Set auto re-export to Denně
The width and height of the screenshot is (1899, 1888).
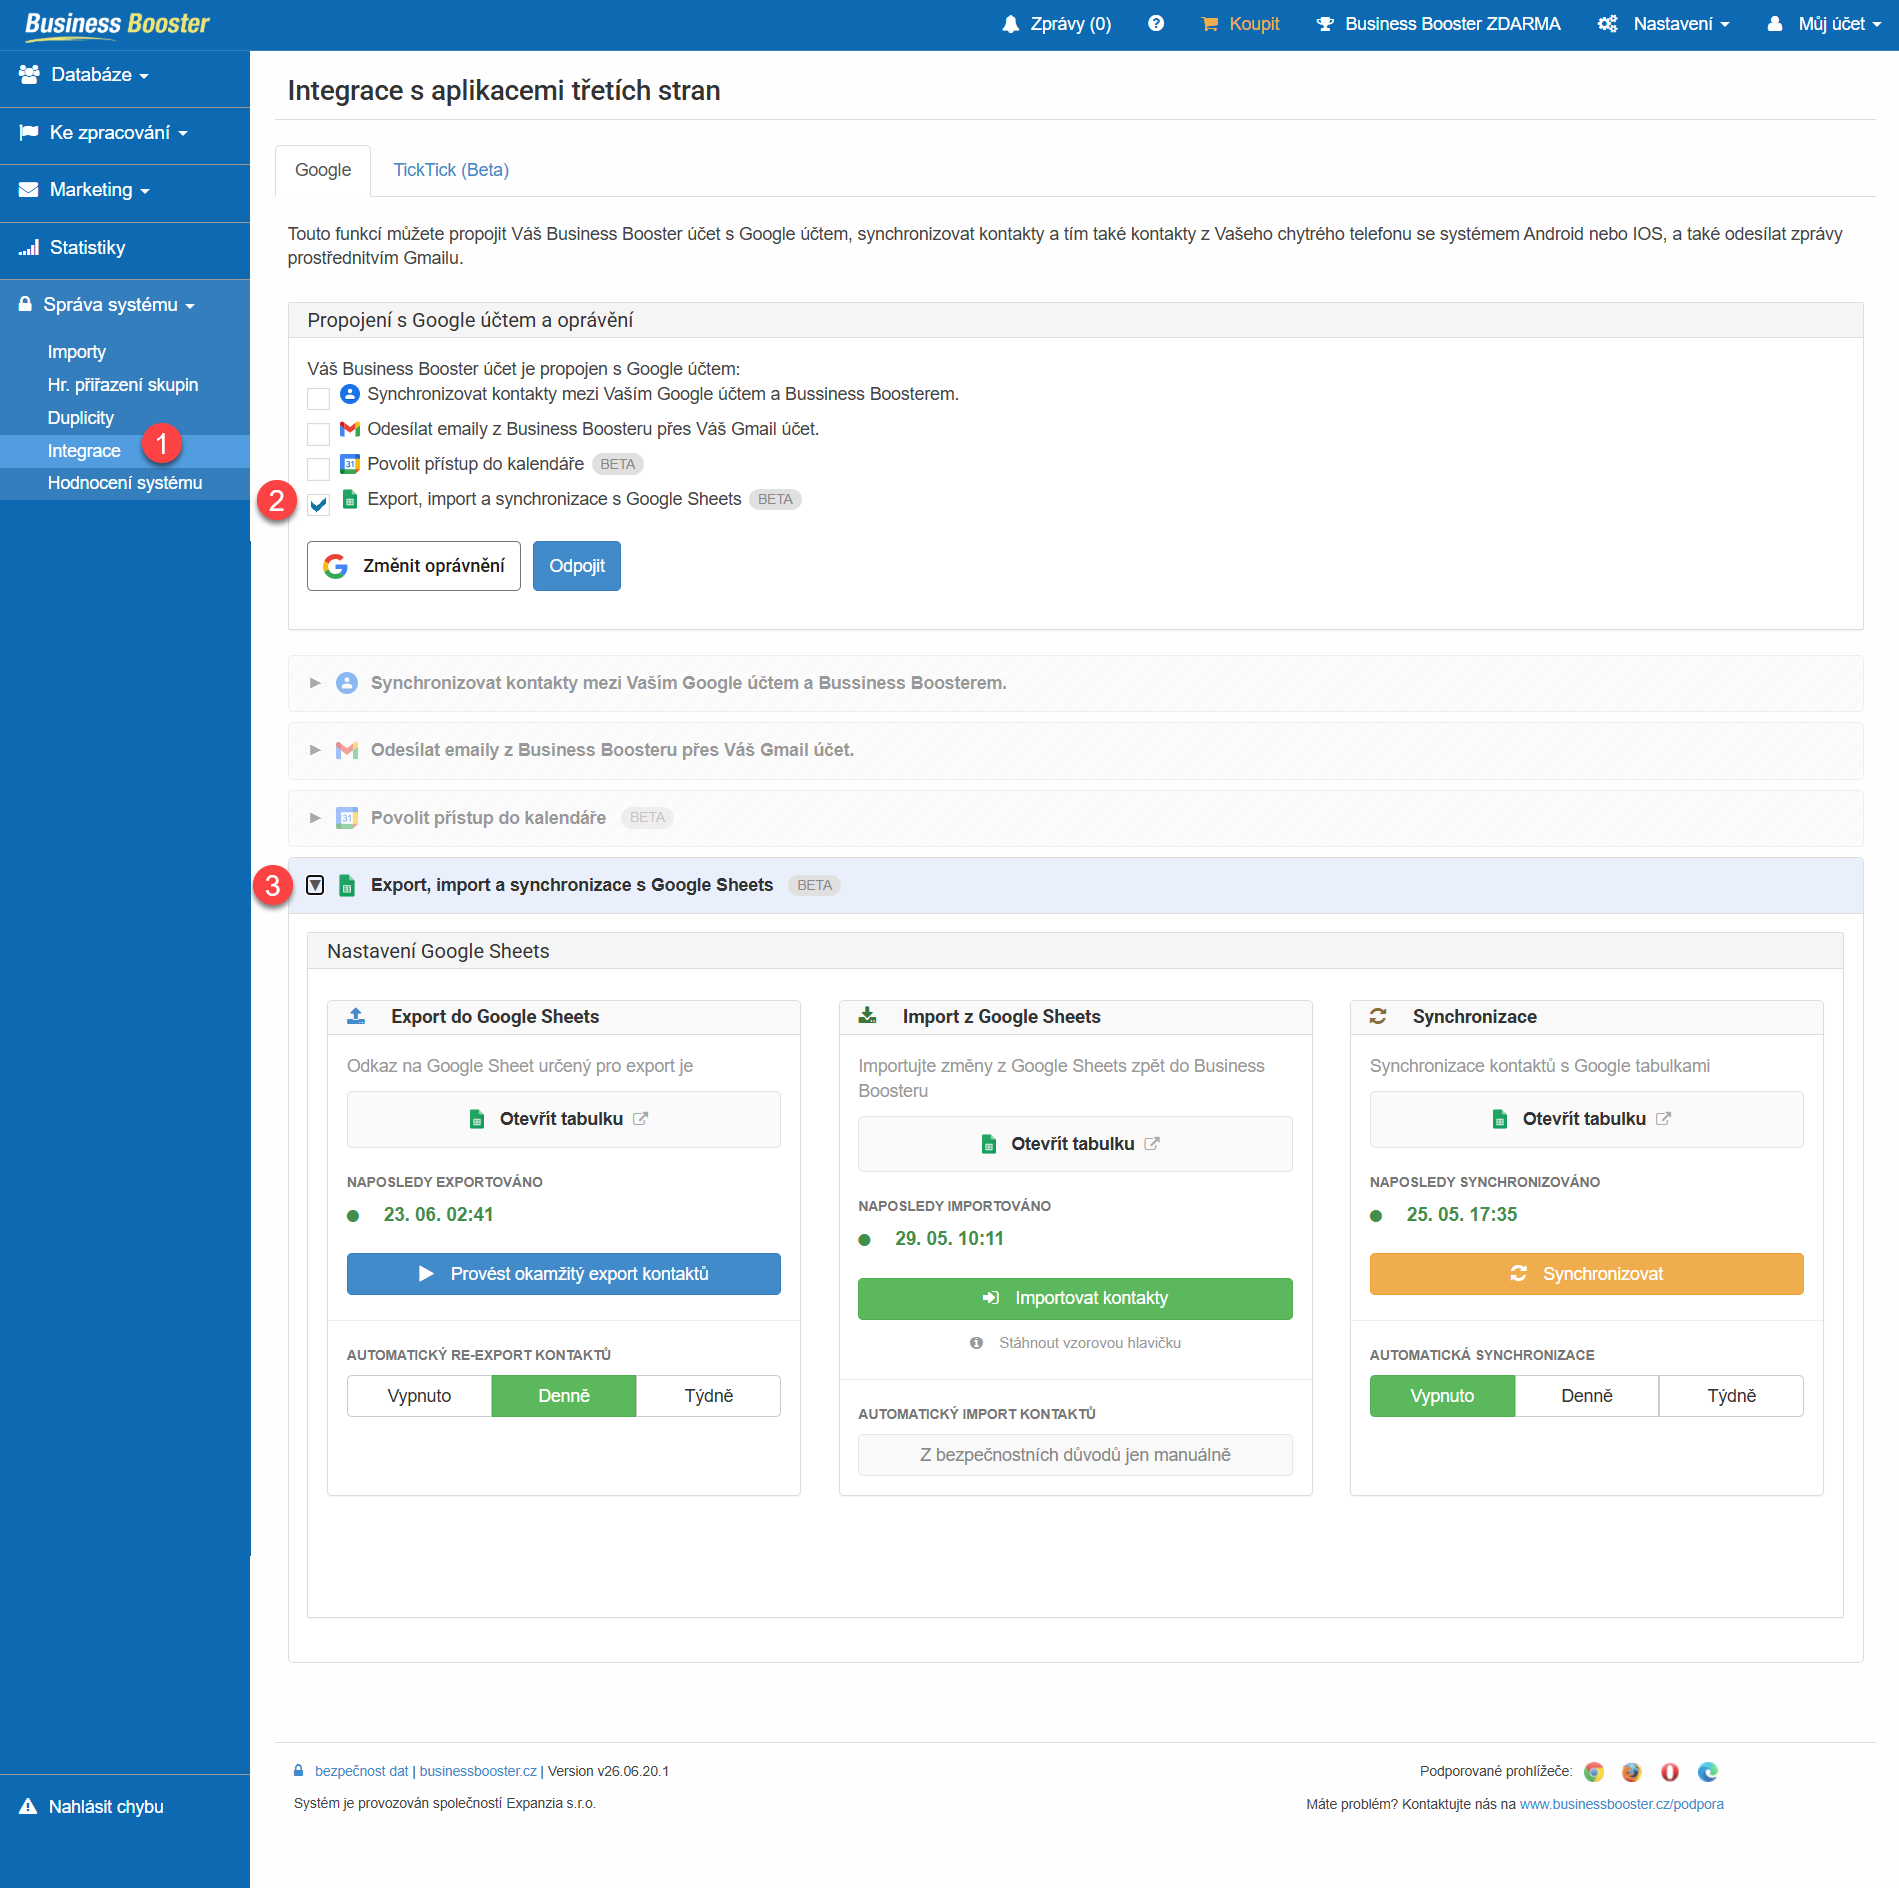tap(564, 1396)
